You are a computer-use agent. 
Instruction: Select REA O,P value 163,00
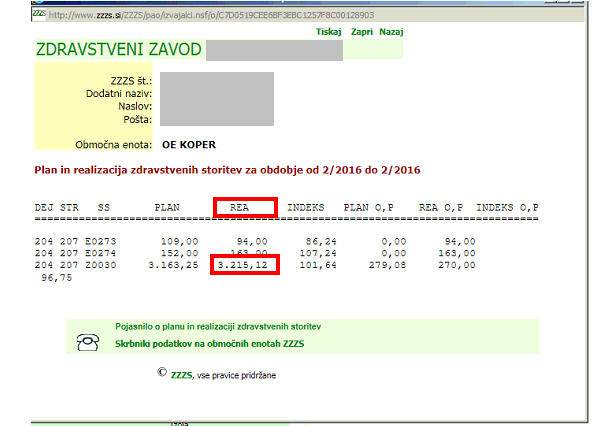[457, 254]
